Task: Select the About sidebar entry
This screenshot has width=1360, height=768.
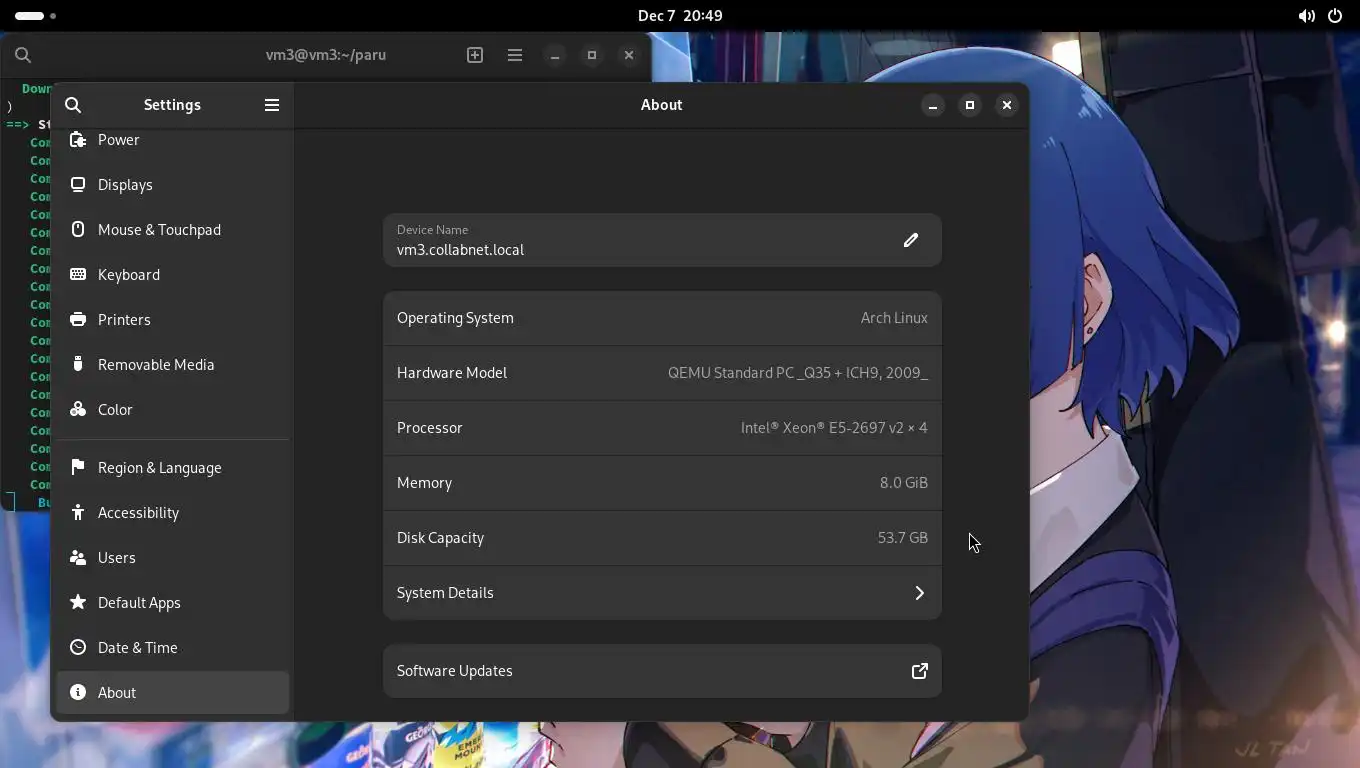Action: [x=173, y=693]
